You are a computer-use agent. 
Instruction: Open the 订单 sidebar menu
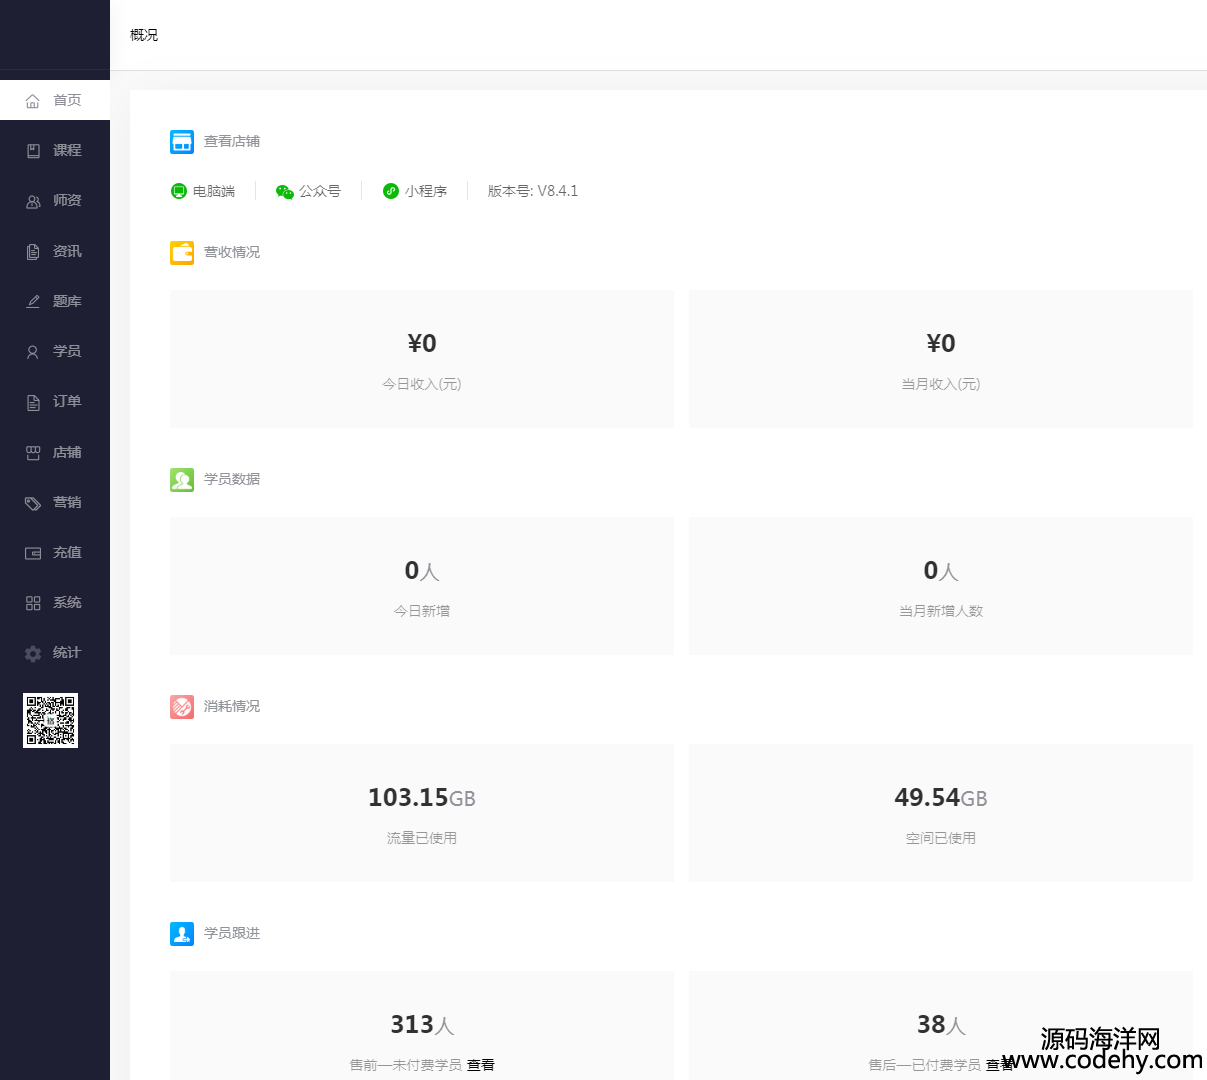coord(55,401)
